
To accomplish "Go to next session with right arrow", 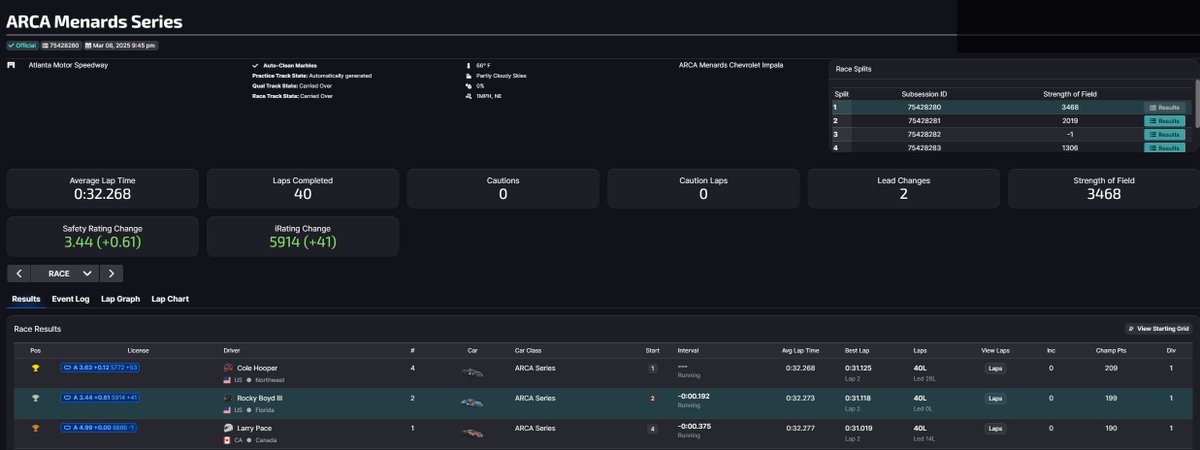I will [111, 273].
